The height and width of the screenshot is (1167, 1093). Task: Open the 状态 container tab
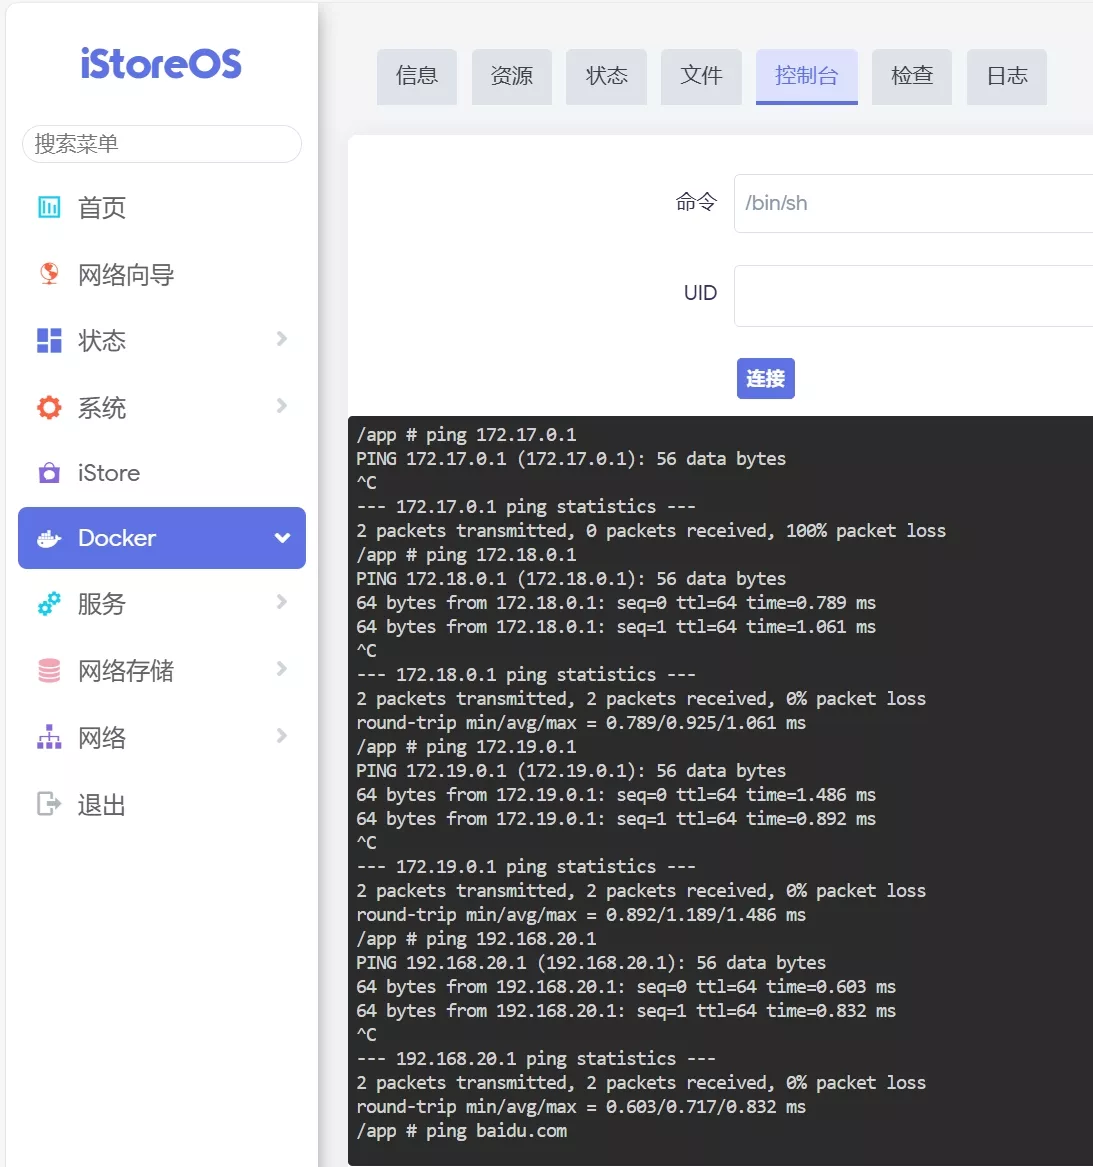tap(606, 77)
